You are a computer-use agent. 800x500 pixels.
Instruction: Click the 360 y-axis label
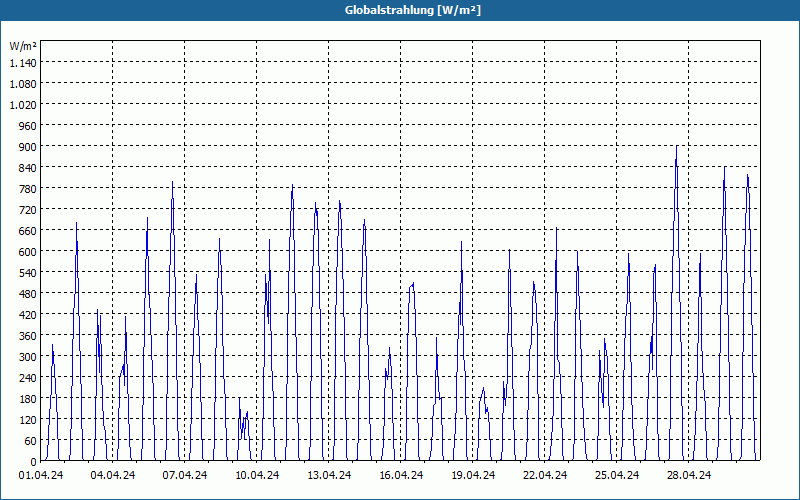pos(28,336)
